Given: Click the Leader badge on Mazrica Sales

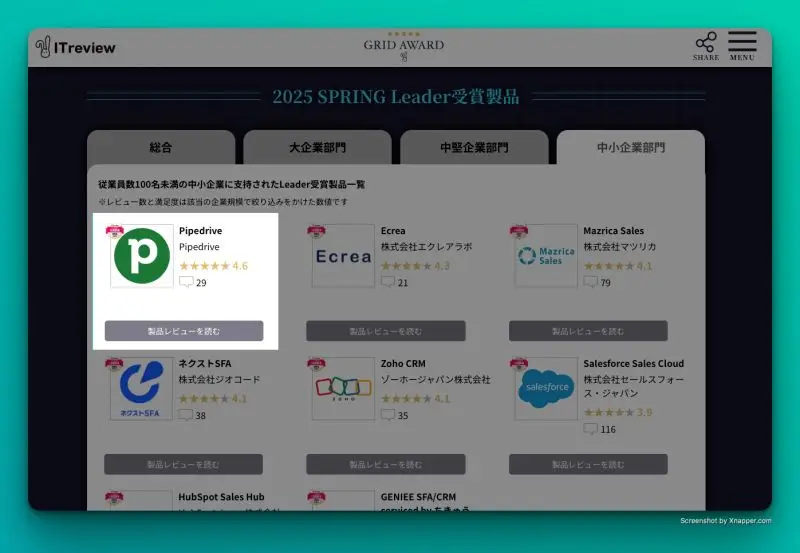Looking at the screenshot, I should tap(519, 232).
